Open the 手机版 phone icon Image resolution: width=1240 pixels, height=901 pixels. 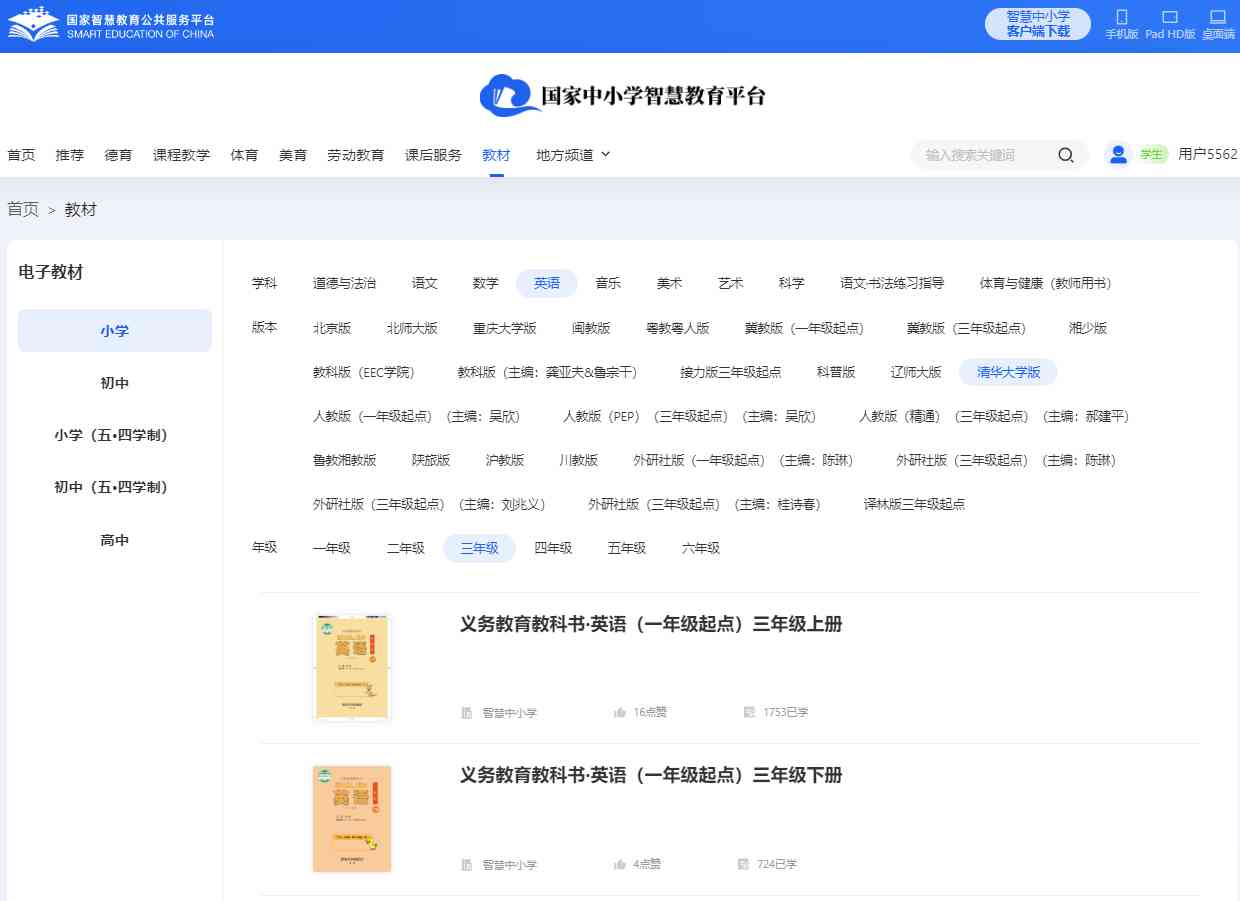point(1122,17)
